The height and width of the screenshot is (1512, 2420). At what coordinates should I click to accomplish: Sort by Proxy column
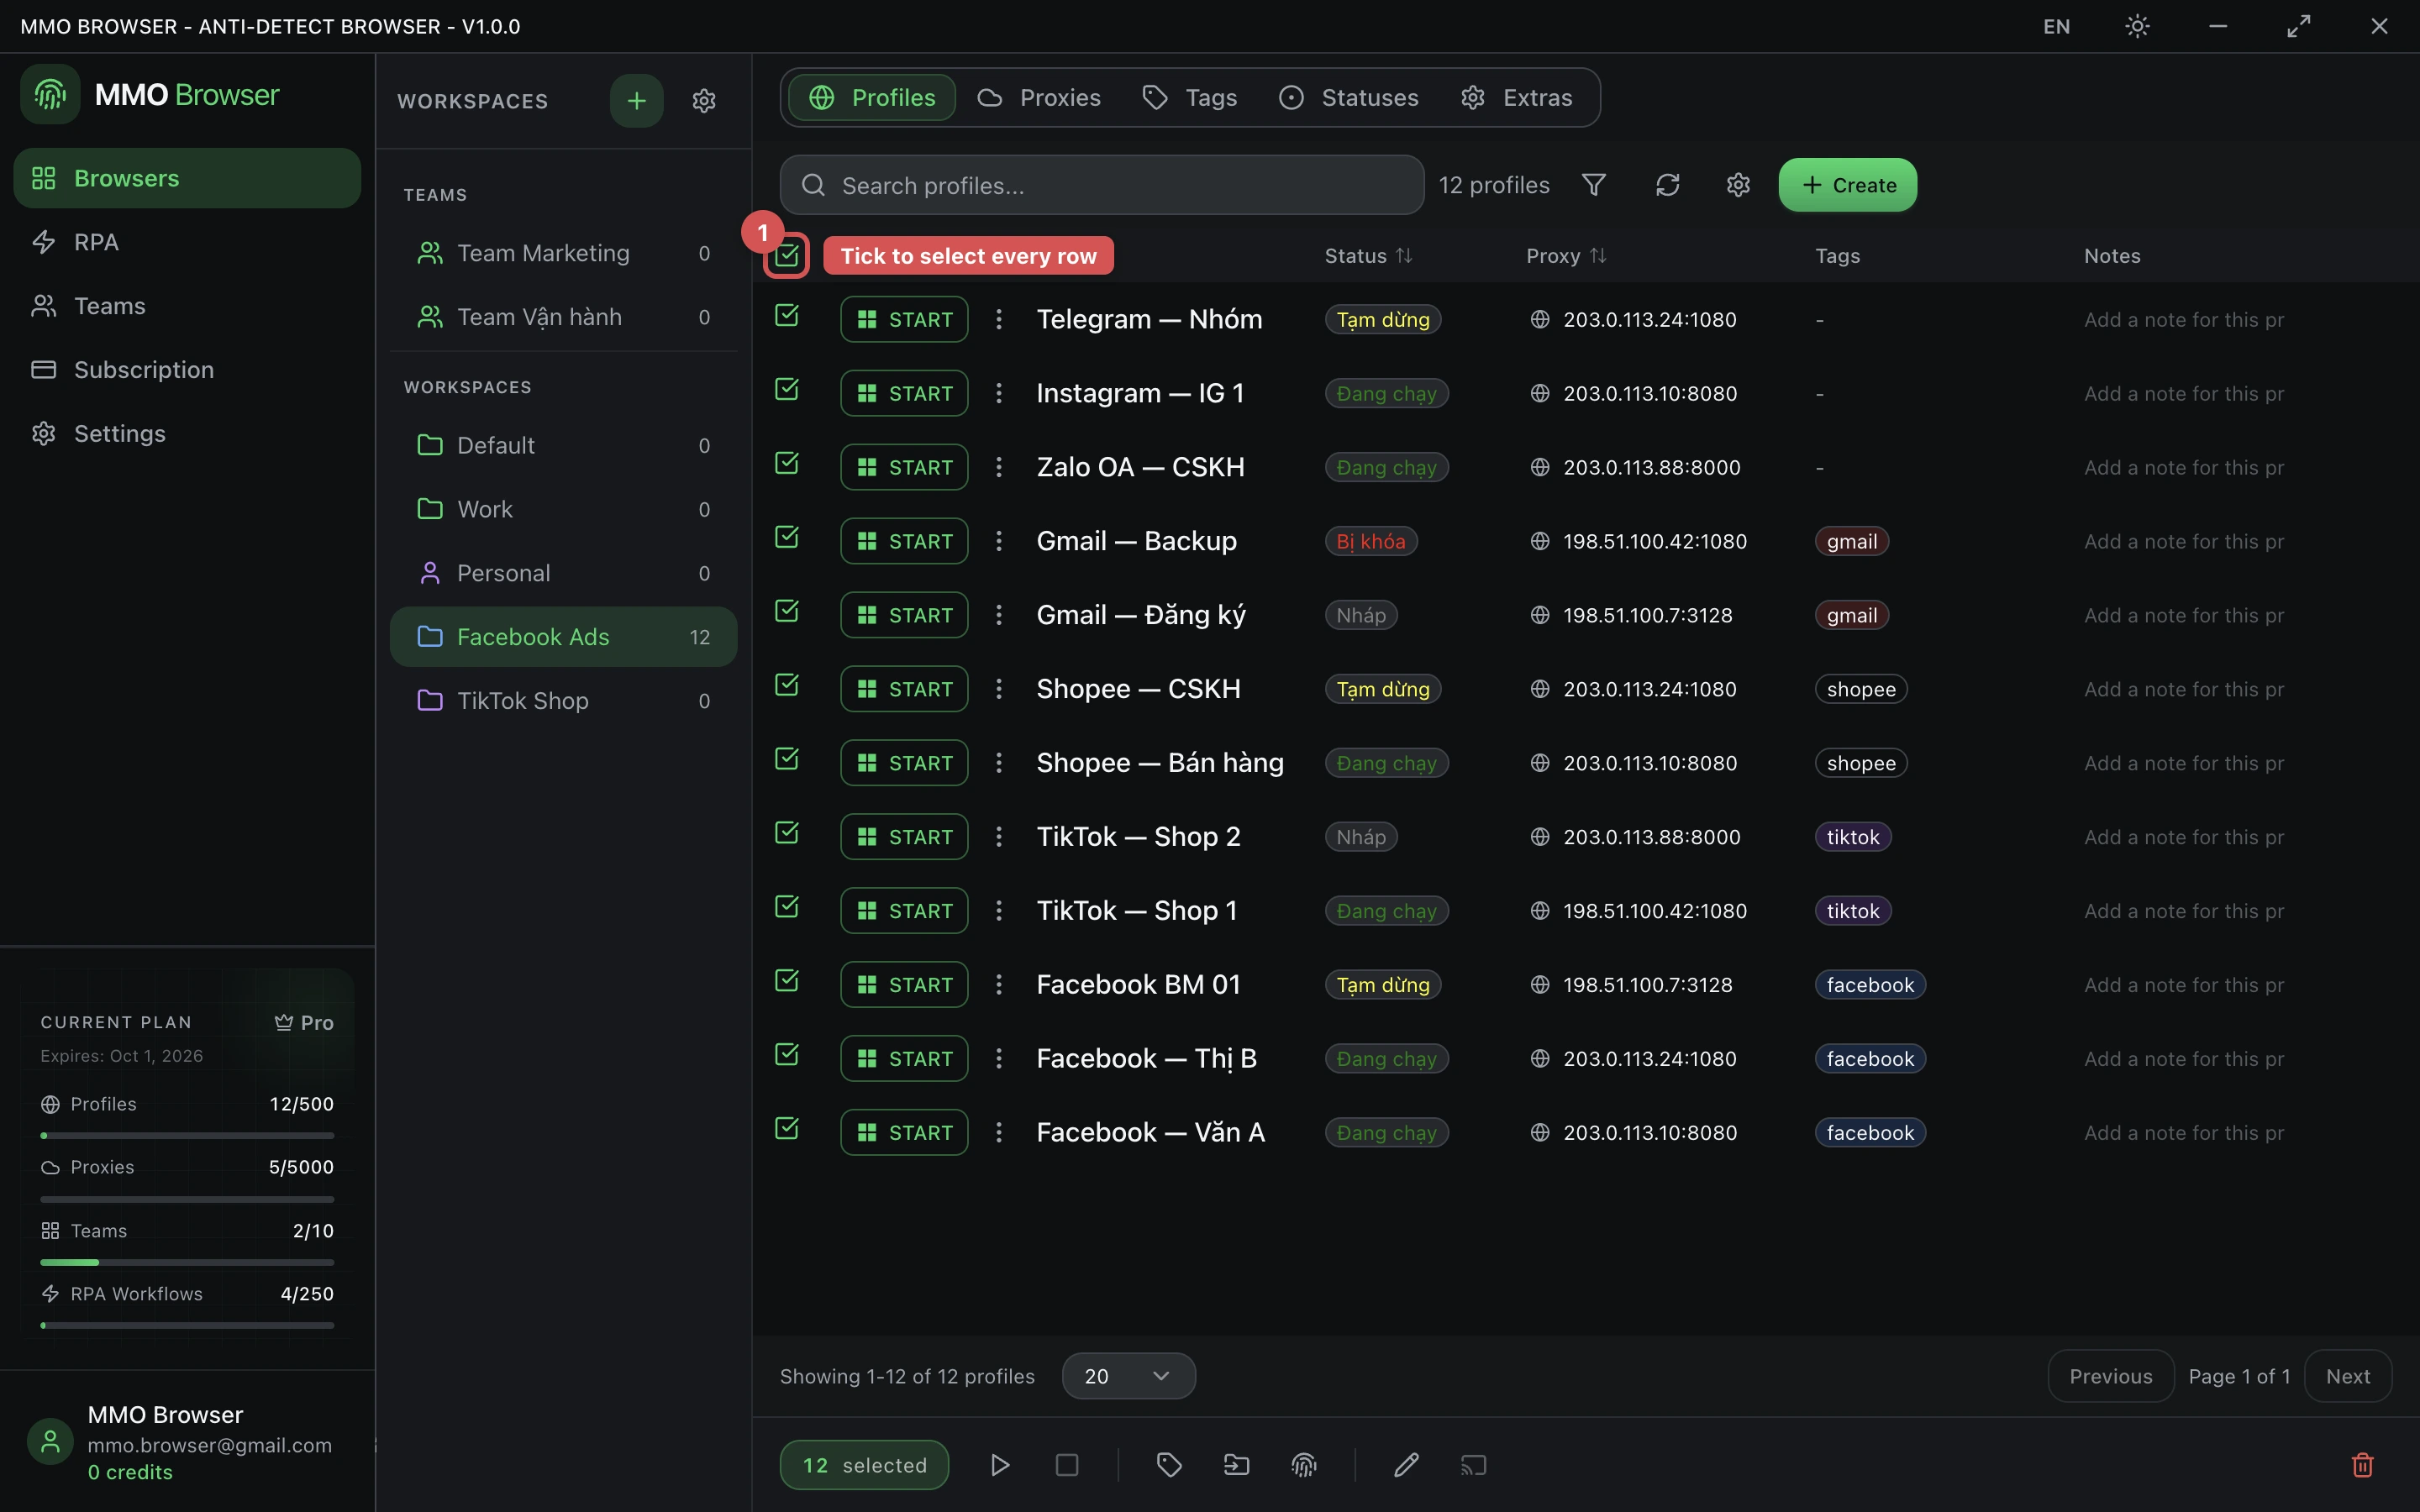click(1566, 256)
